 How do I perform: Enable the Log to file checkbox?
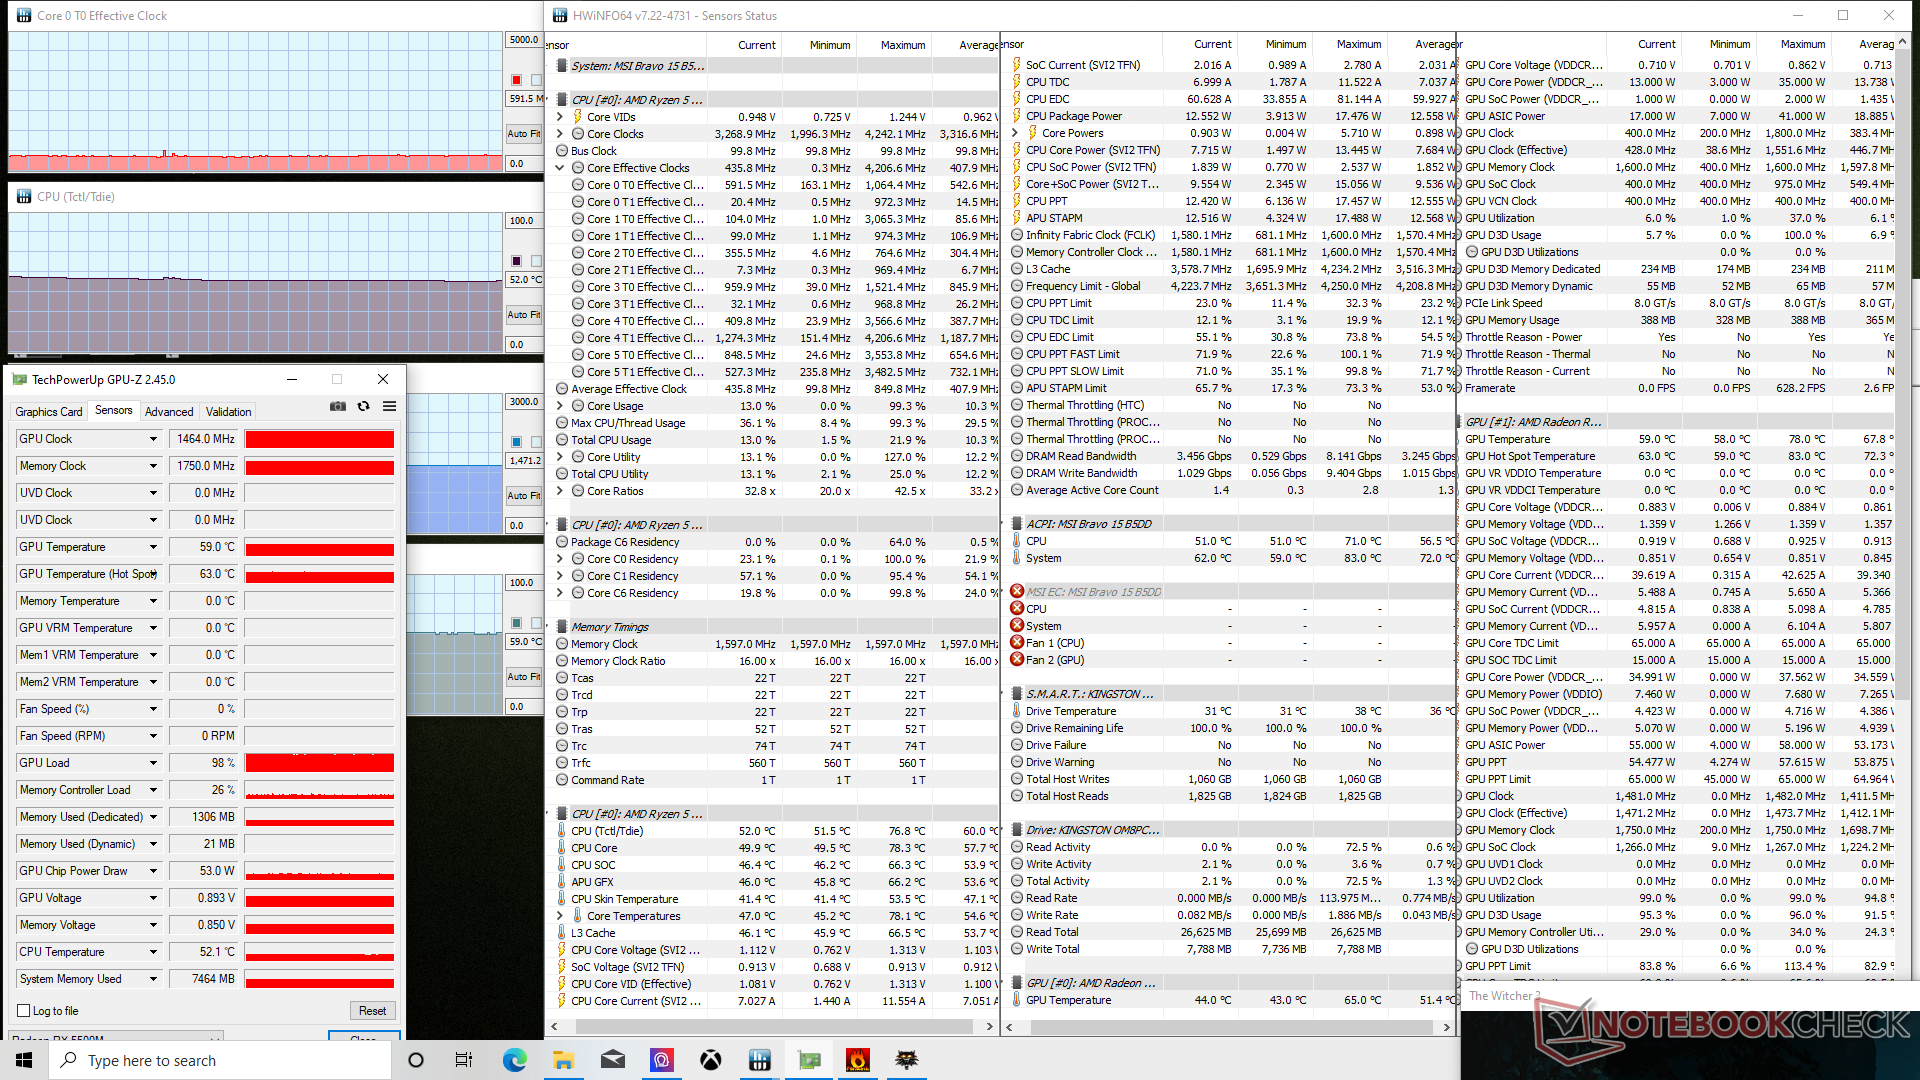click(24, 1011)
